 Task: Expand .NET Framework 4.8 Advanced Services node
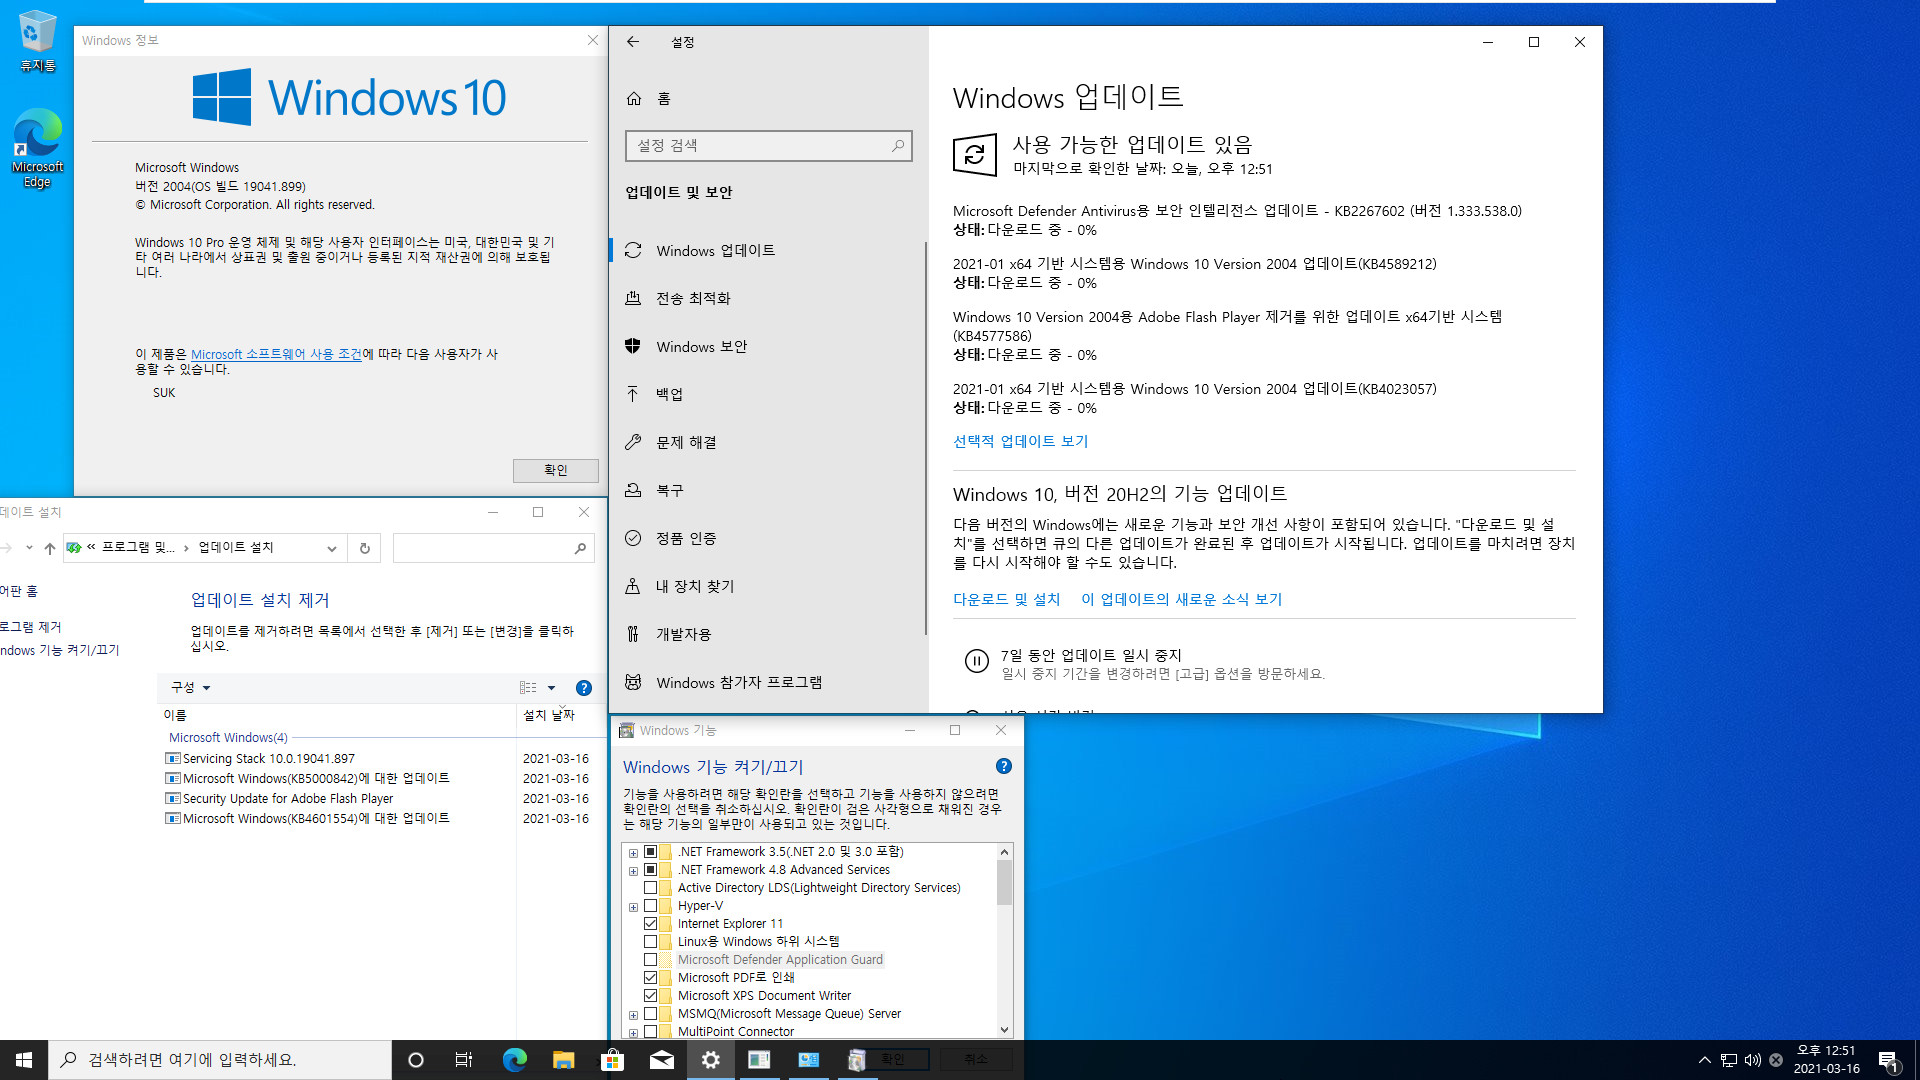(x=633, y=871)
